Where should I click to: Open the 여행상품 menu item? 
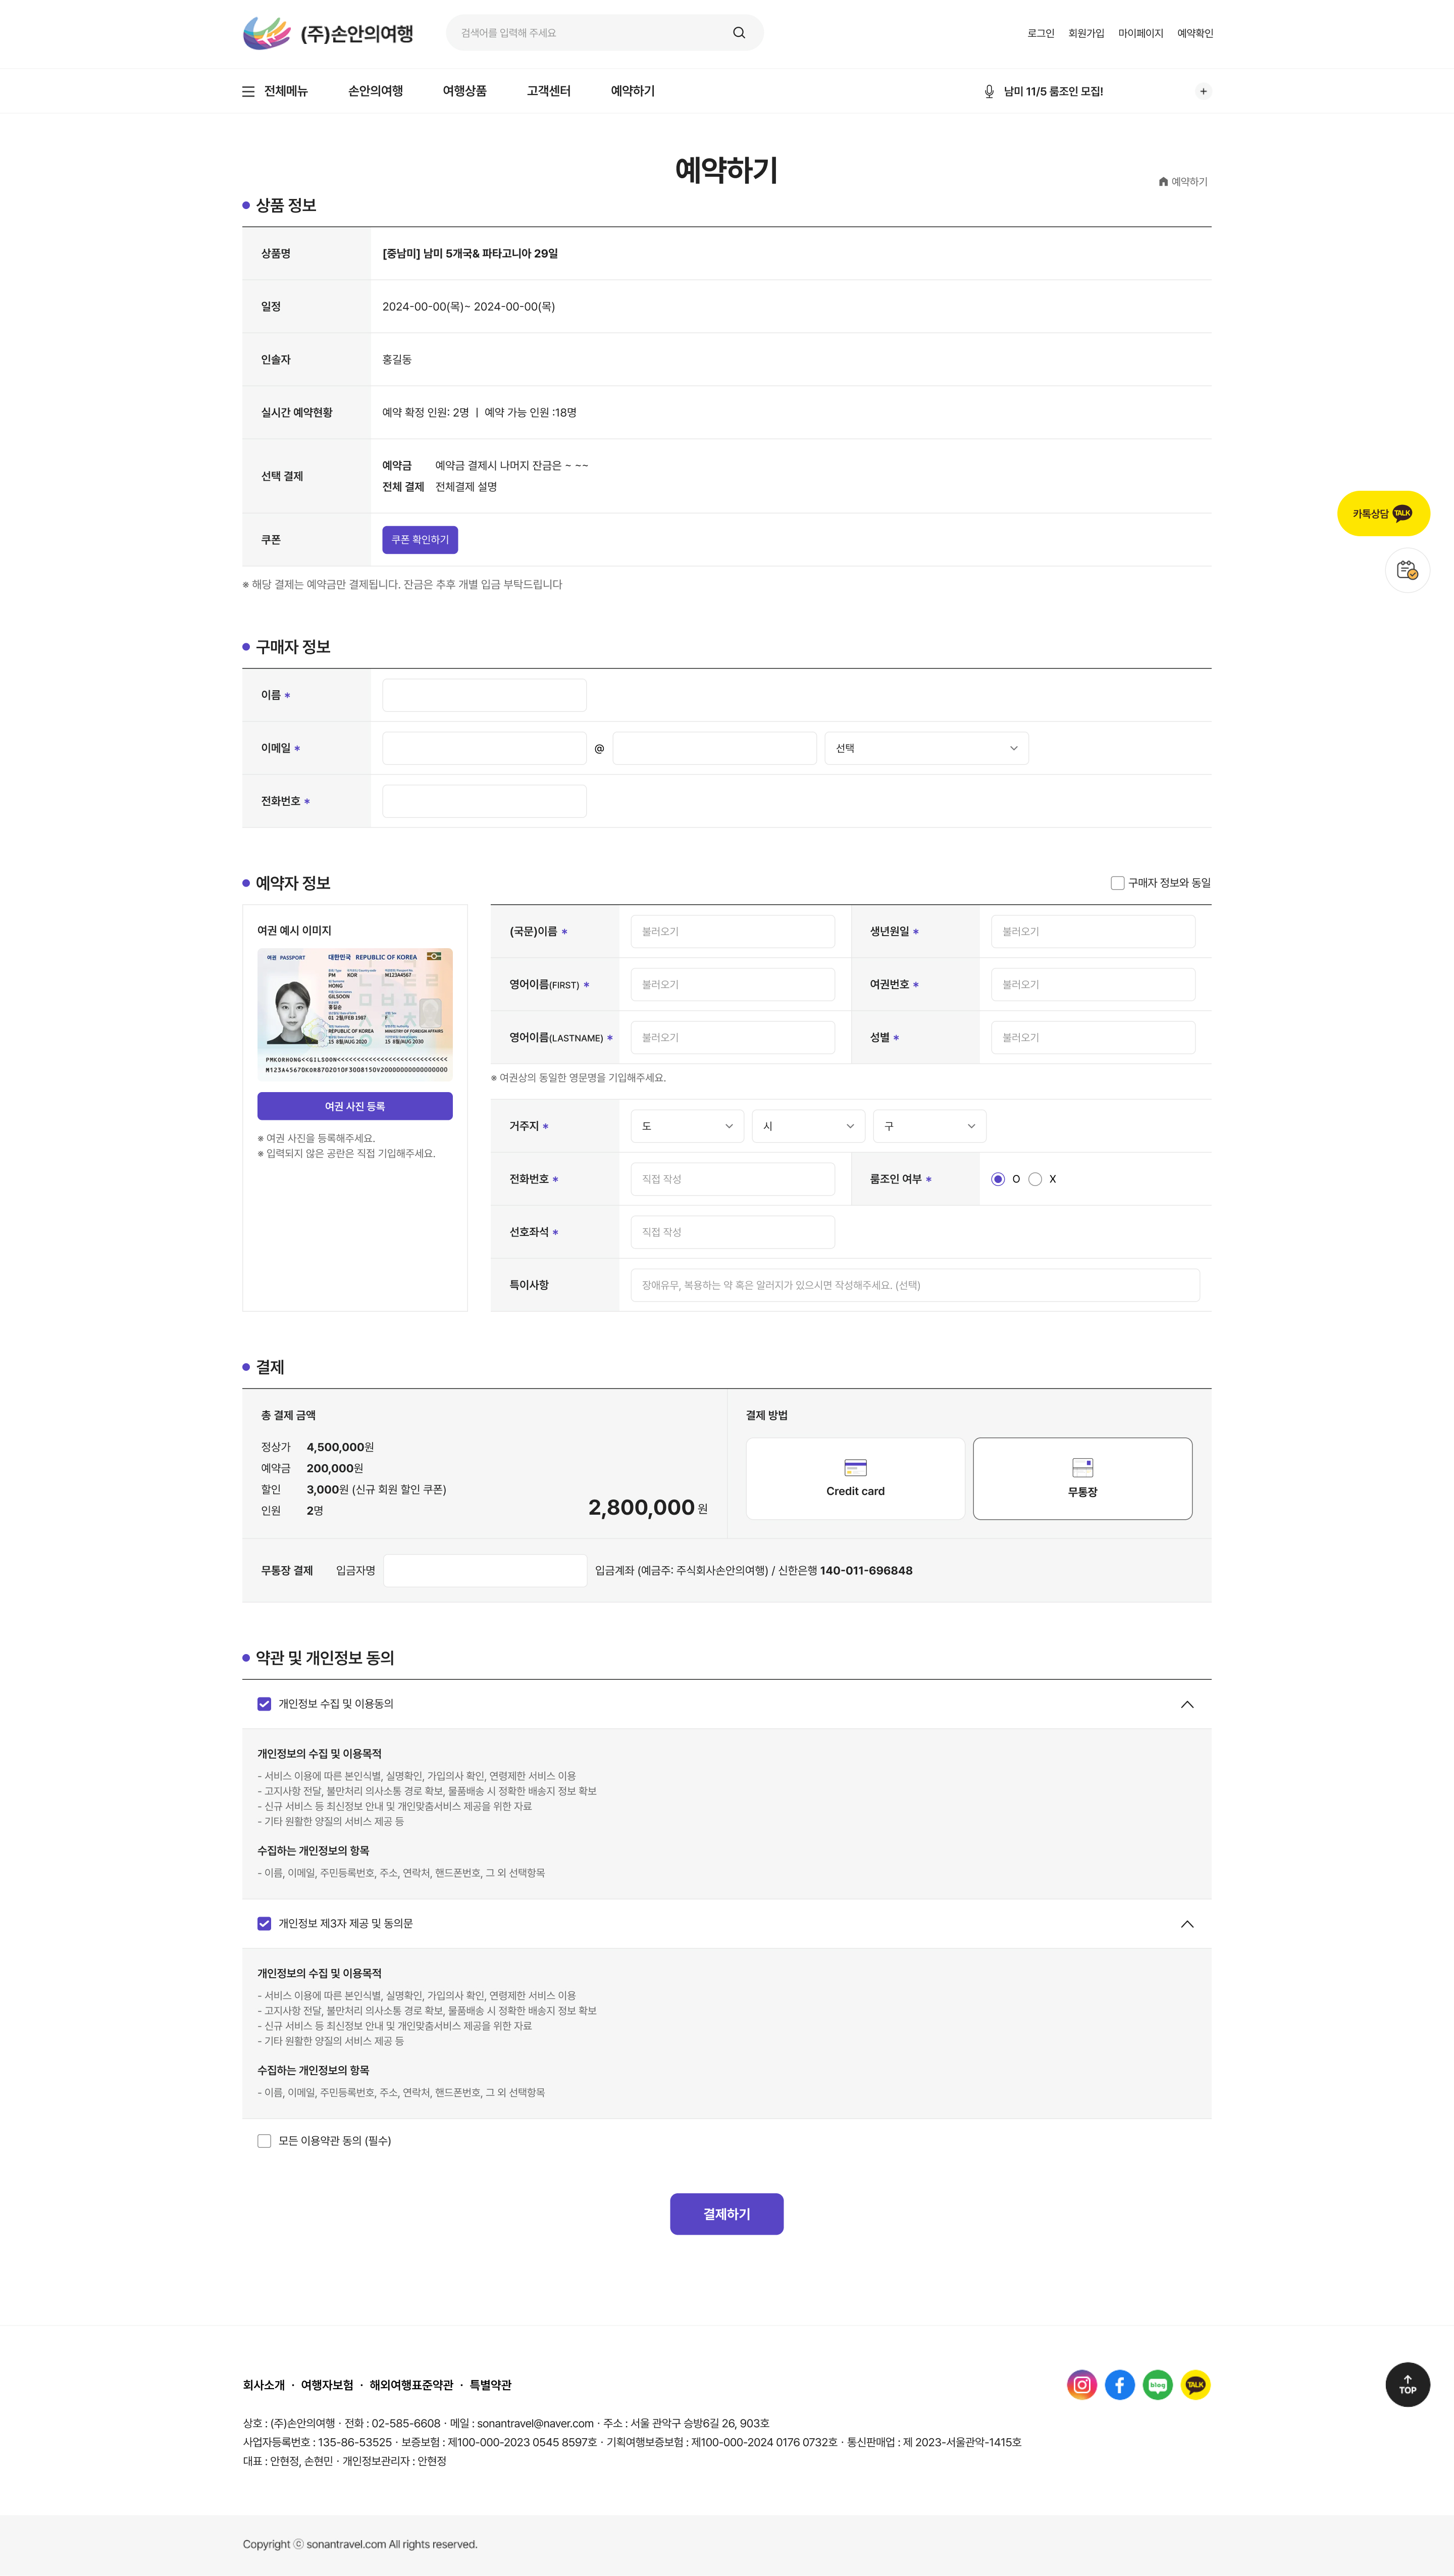click(464, 91)
